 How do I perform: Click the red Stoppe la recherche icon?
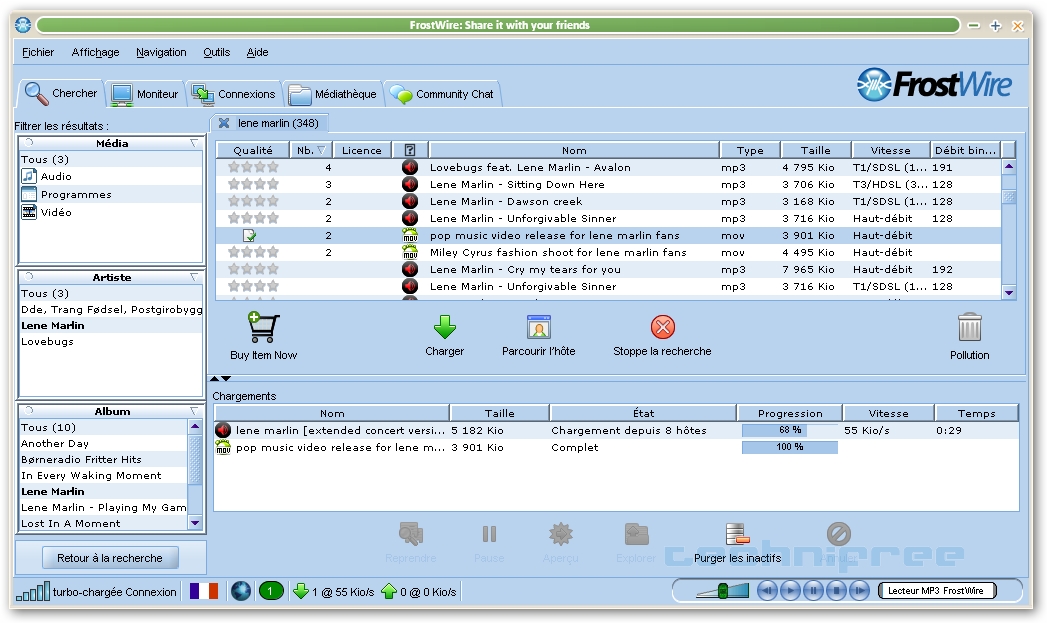tap(662, 327)
